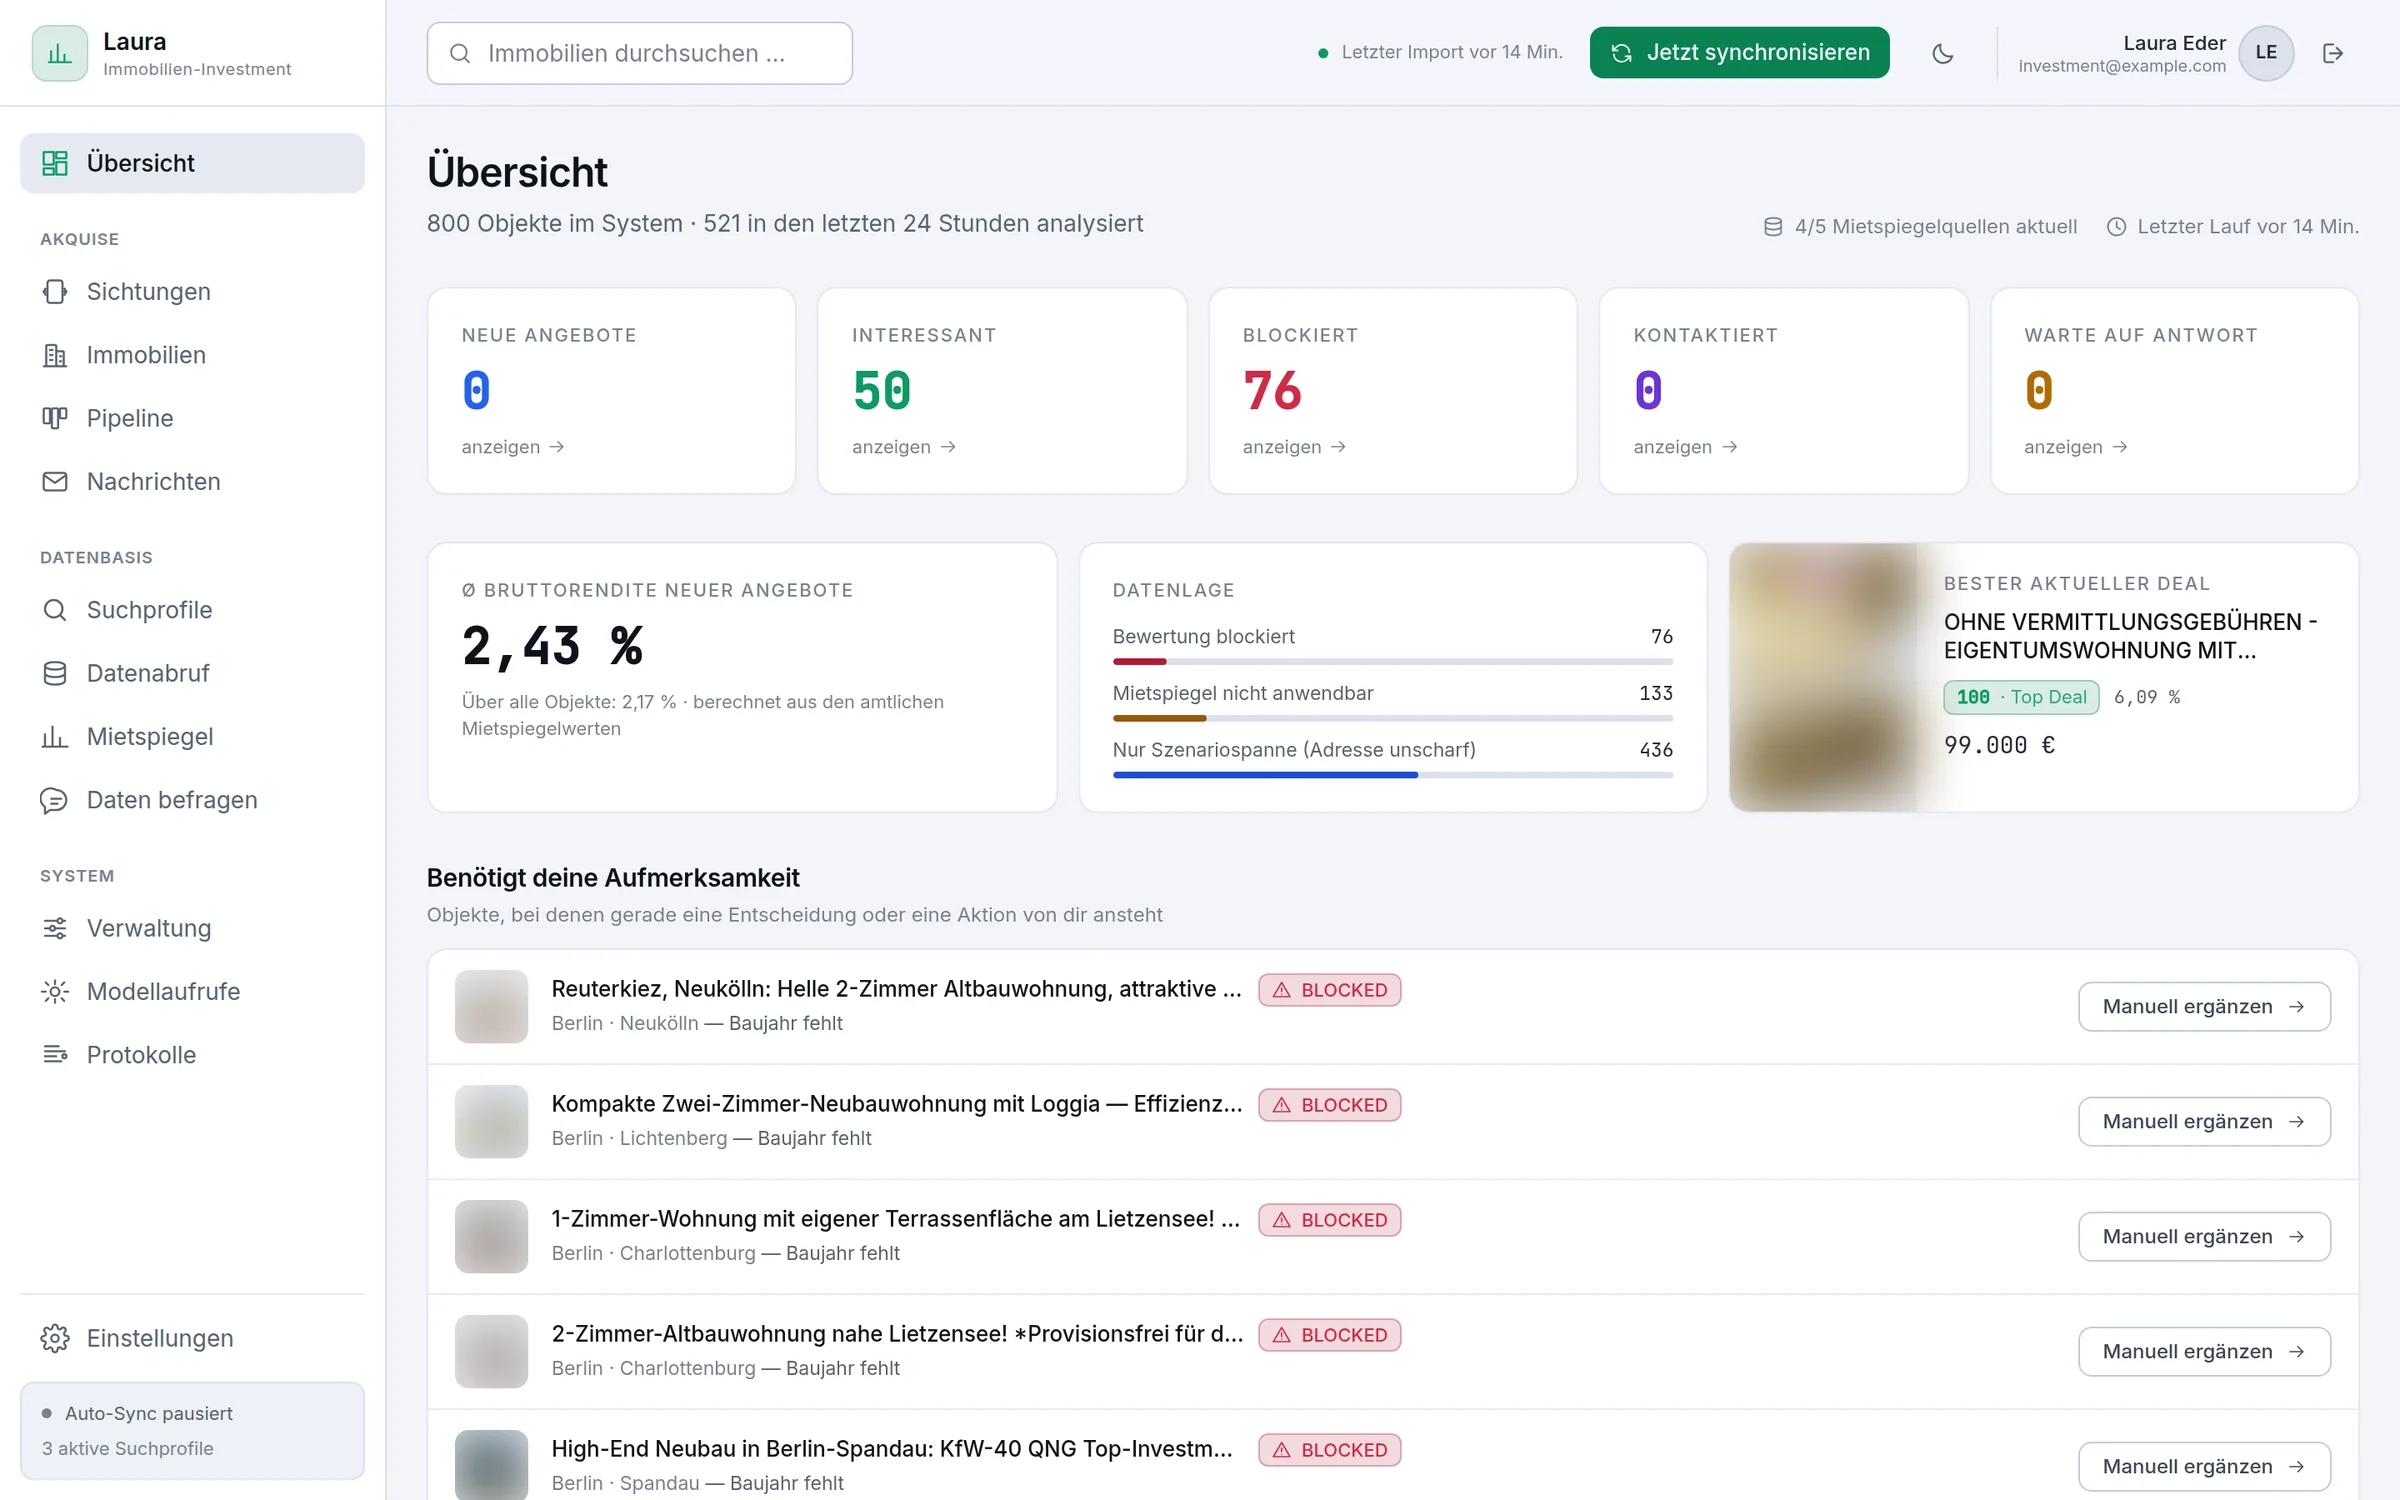Viewport: 2400px width, 1500px height.
Task: Open Sichtungen in the sidebar
Action: 192,291
